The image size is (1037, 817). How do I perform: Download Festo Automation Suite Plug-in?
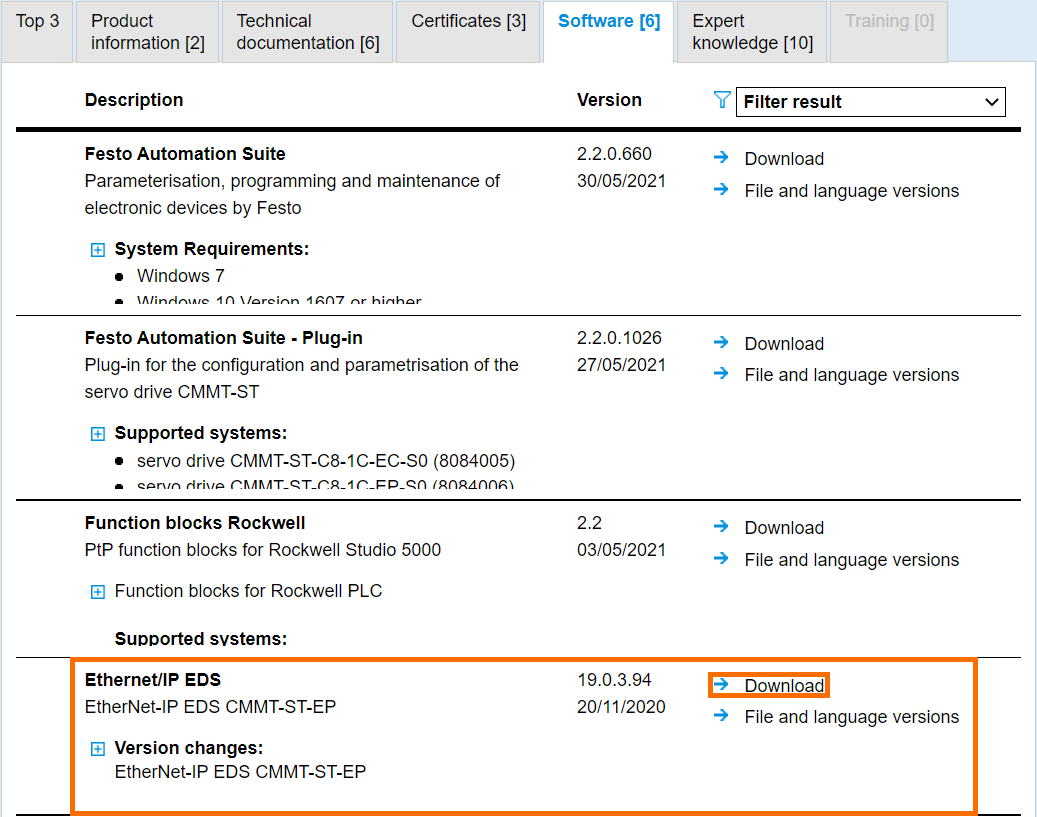pos(784,344)
